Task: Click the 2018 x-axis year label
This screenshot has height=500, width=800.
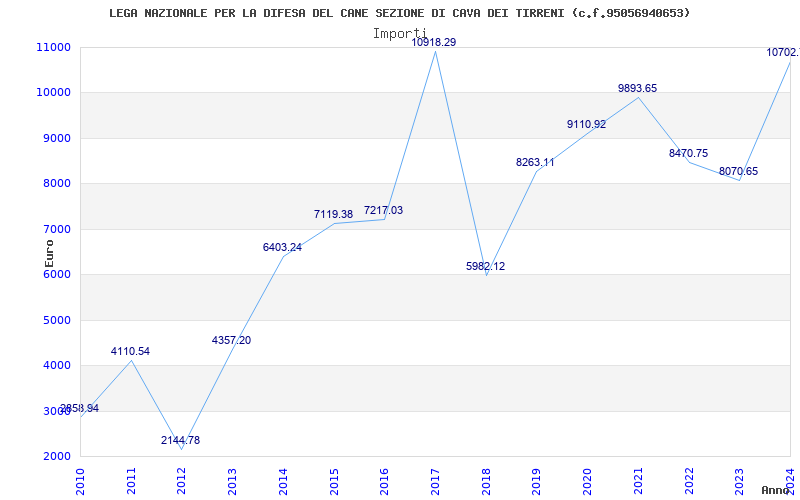Action: click(486, 481)
